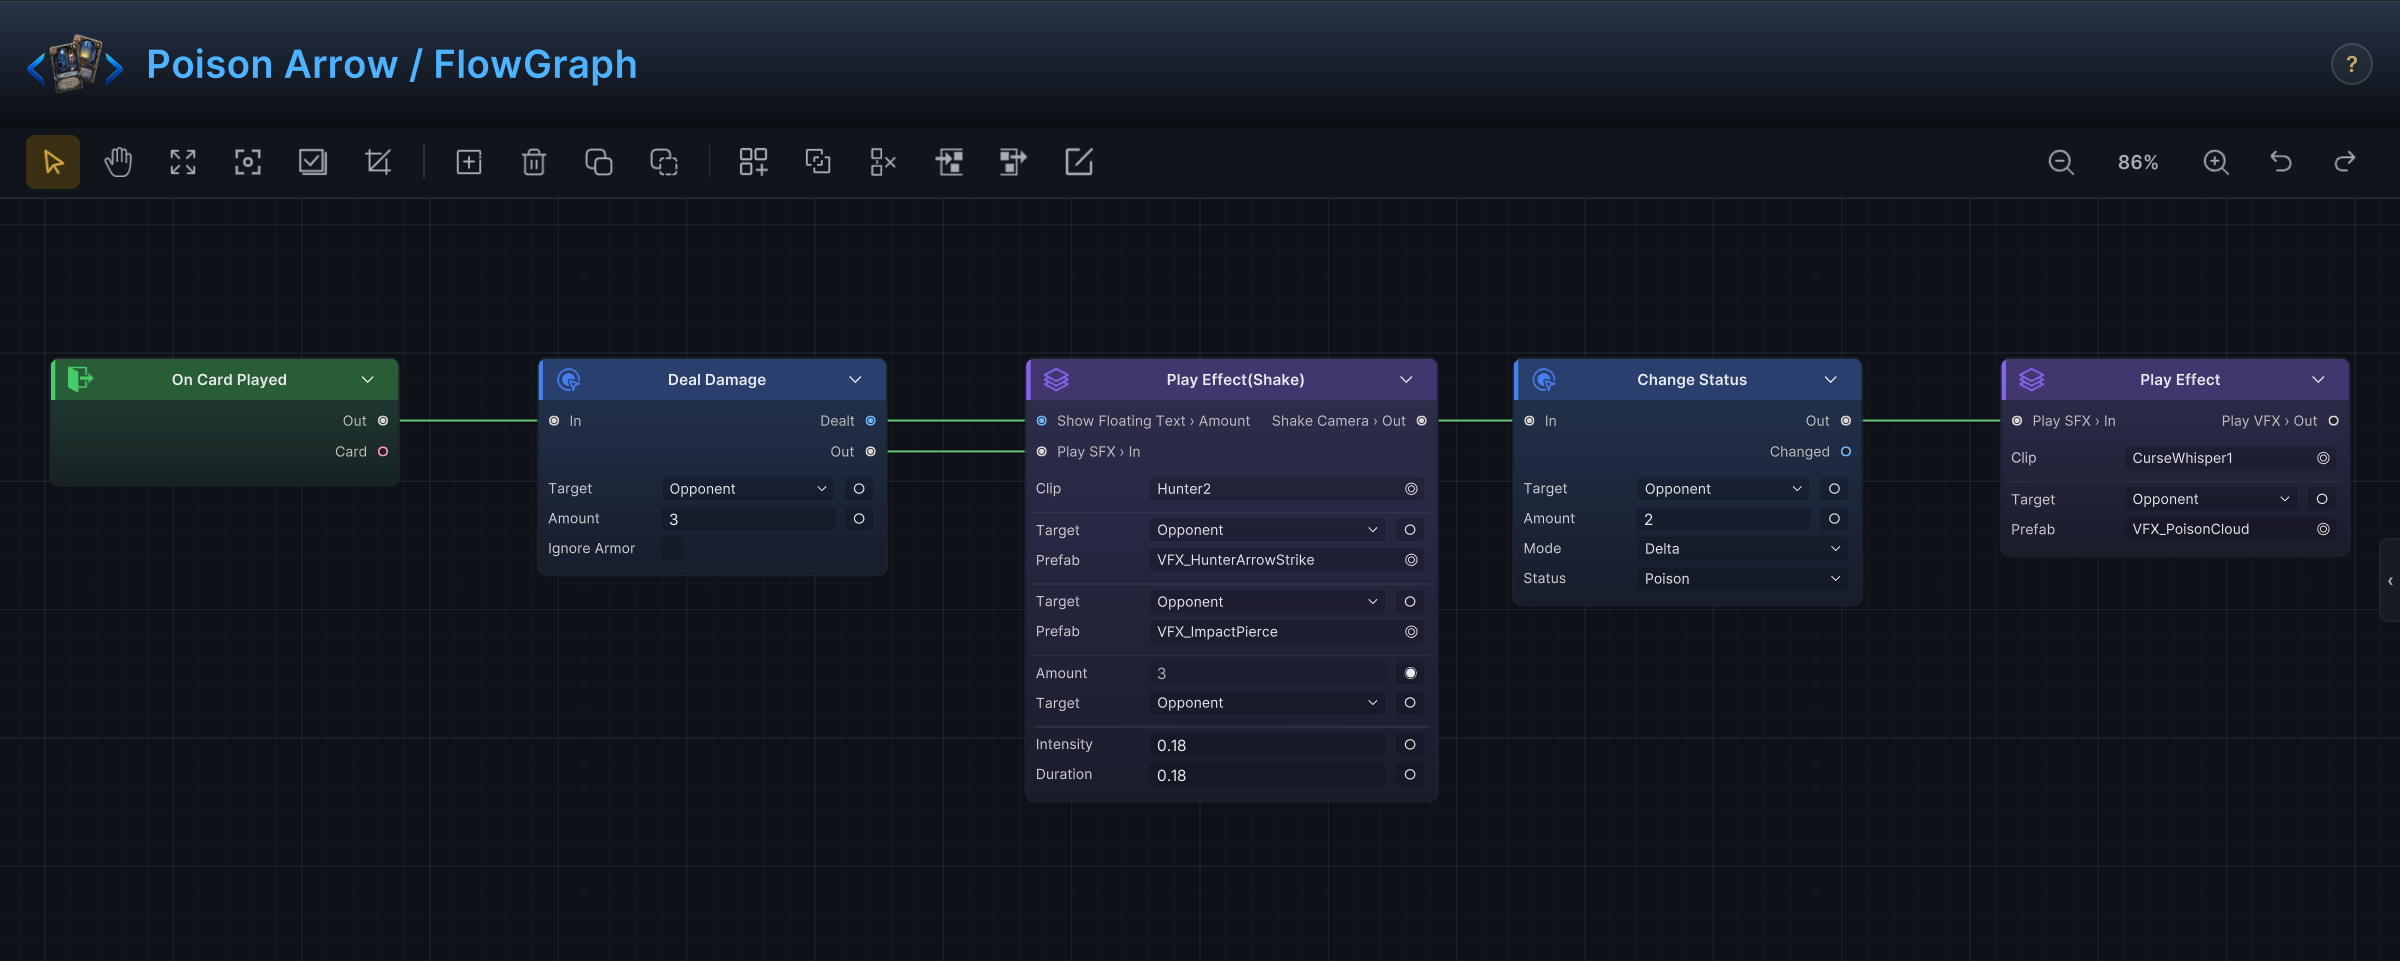This screenshot has height=961, width=2400.
Task: Open the Change Status Target dropdown
Action: [x=1723, y=489]
